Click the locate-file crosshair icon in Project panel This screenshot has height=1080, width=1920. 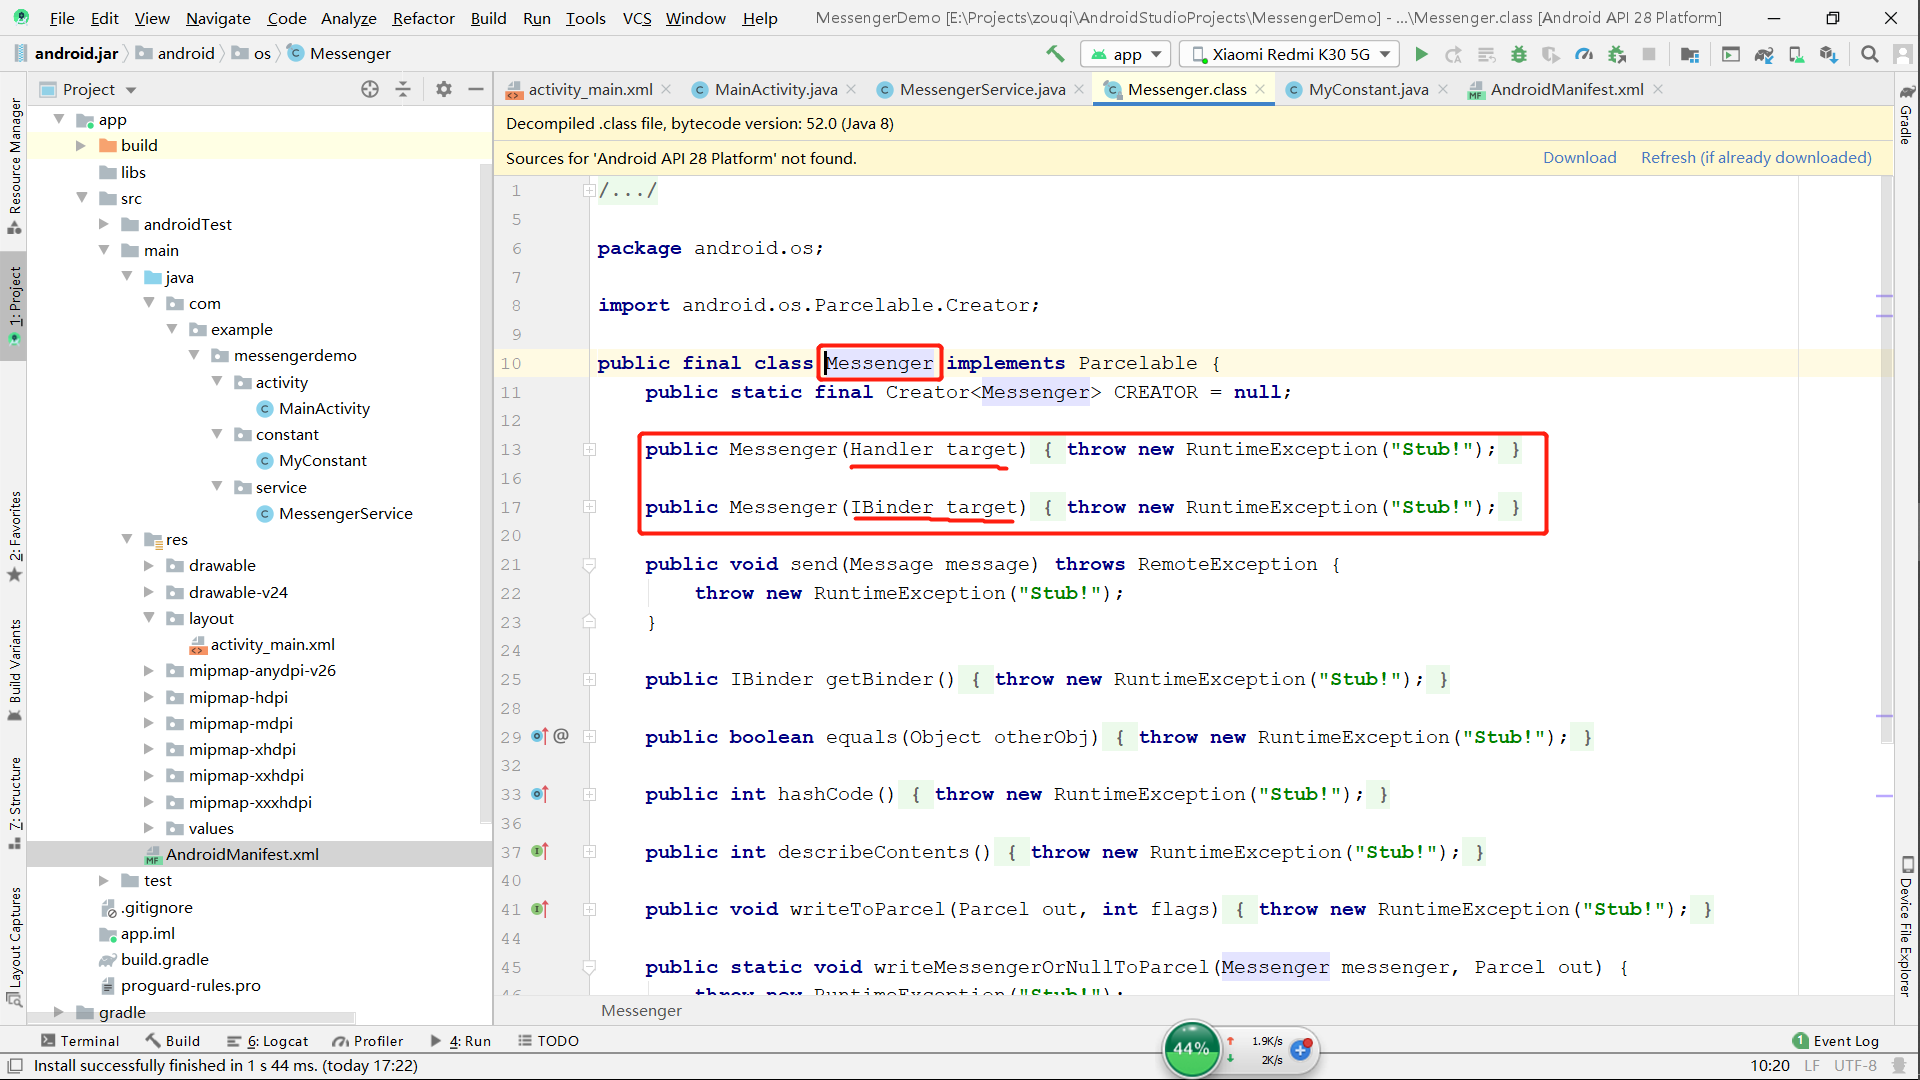pos(370,89)
